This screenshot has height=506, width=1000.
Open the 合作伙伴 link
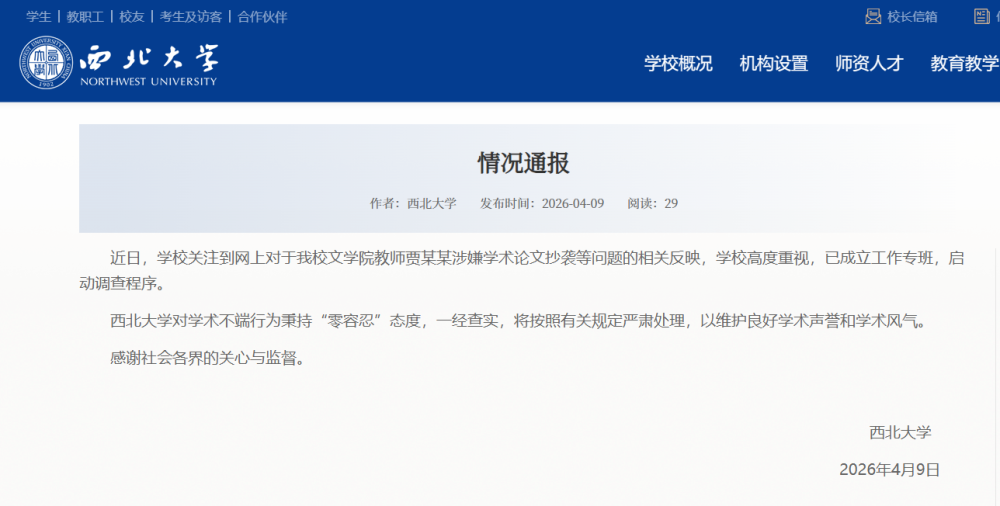[x=262, y=17]
